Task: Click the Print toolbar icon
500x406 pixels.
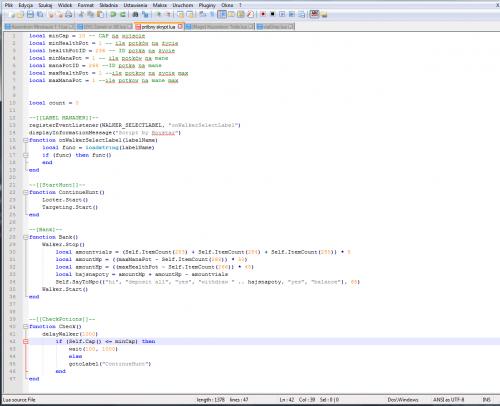Action: 69,14
